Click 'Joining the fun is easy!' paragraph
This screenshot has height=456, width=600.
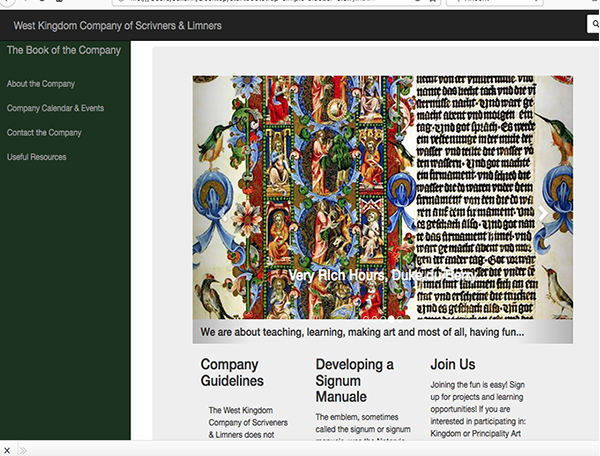coord(478,409)
